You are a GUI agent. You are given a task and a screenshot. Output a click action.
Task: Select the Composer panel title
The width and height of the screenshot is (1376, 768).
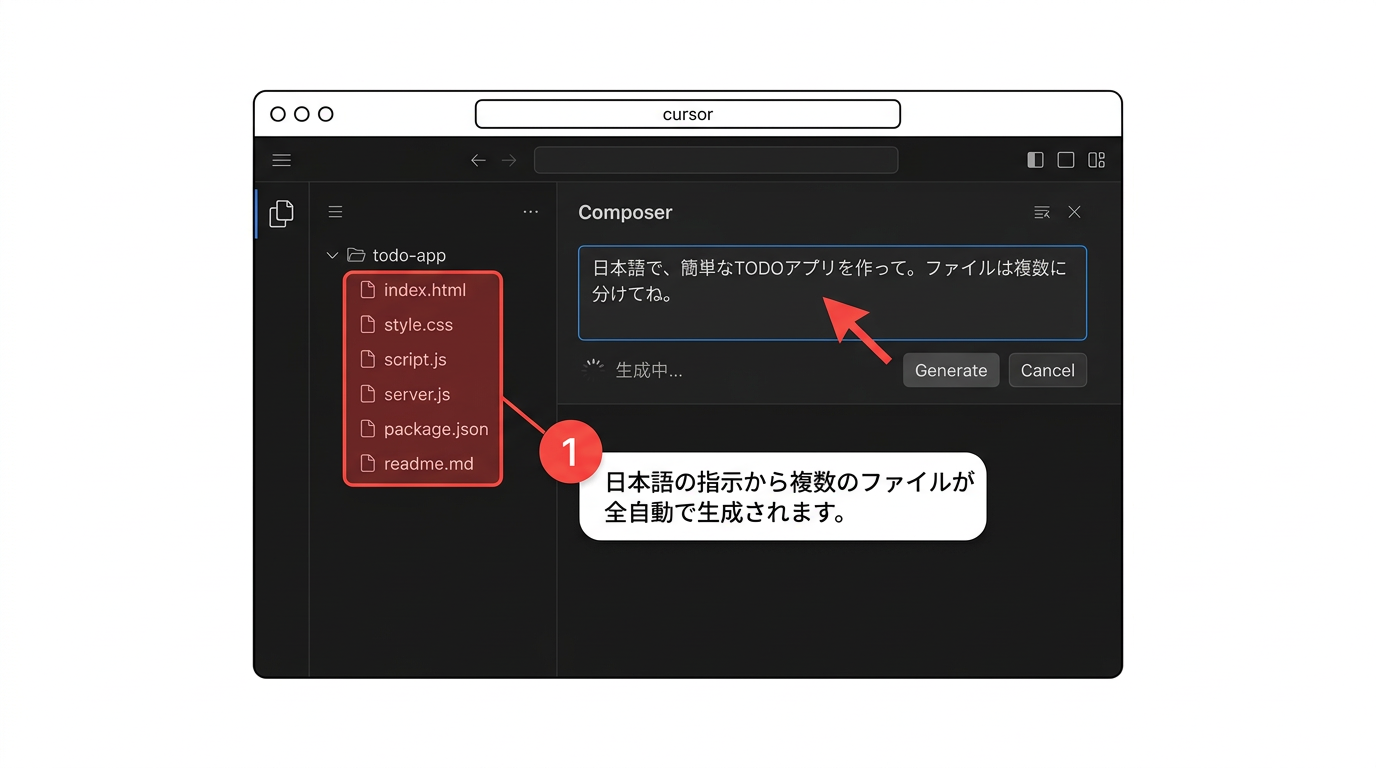point(624,212)
